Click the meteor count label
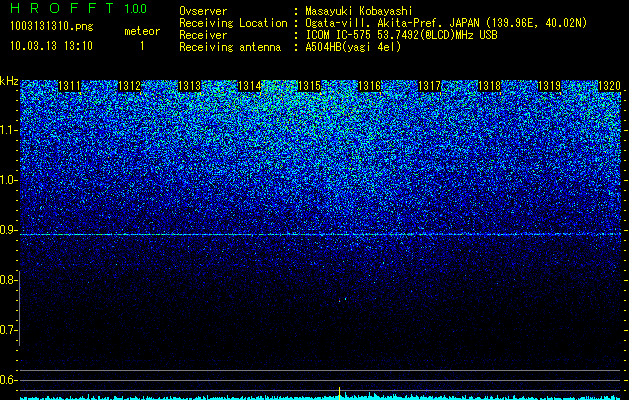Viewport: 629px width, 400px height. point(142,31)
